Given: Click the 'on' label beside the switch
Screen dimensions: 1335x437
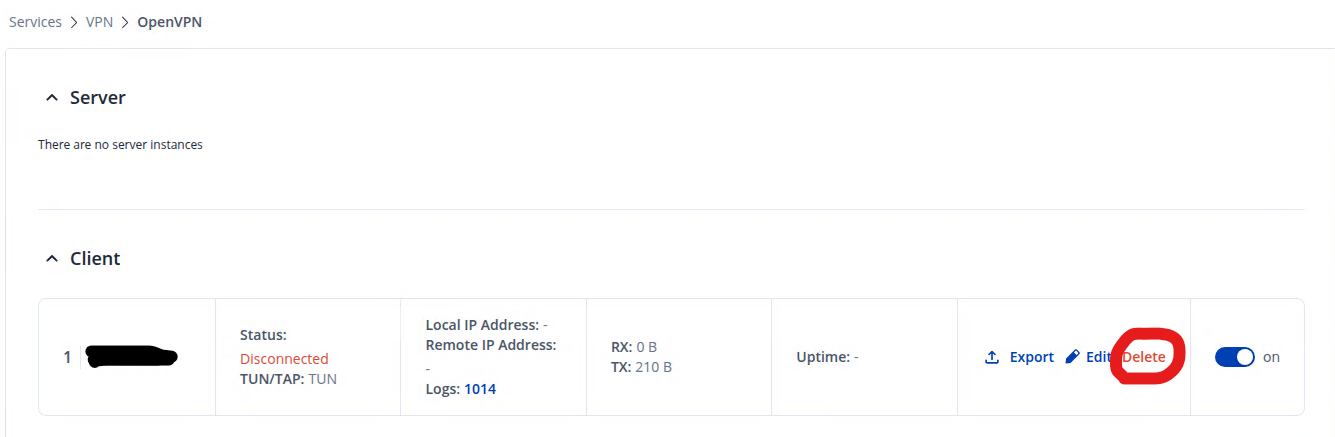Looking at the screenshot, I should (1271, 357).
